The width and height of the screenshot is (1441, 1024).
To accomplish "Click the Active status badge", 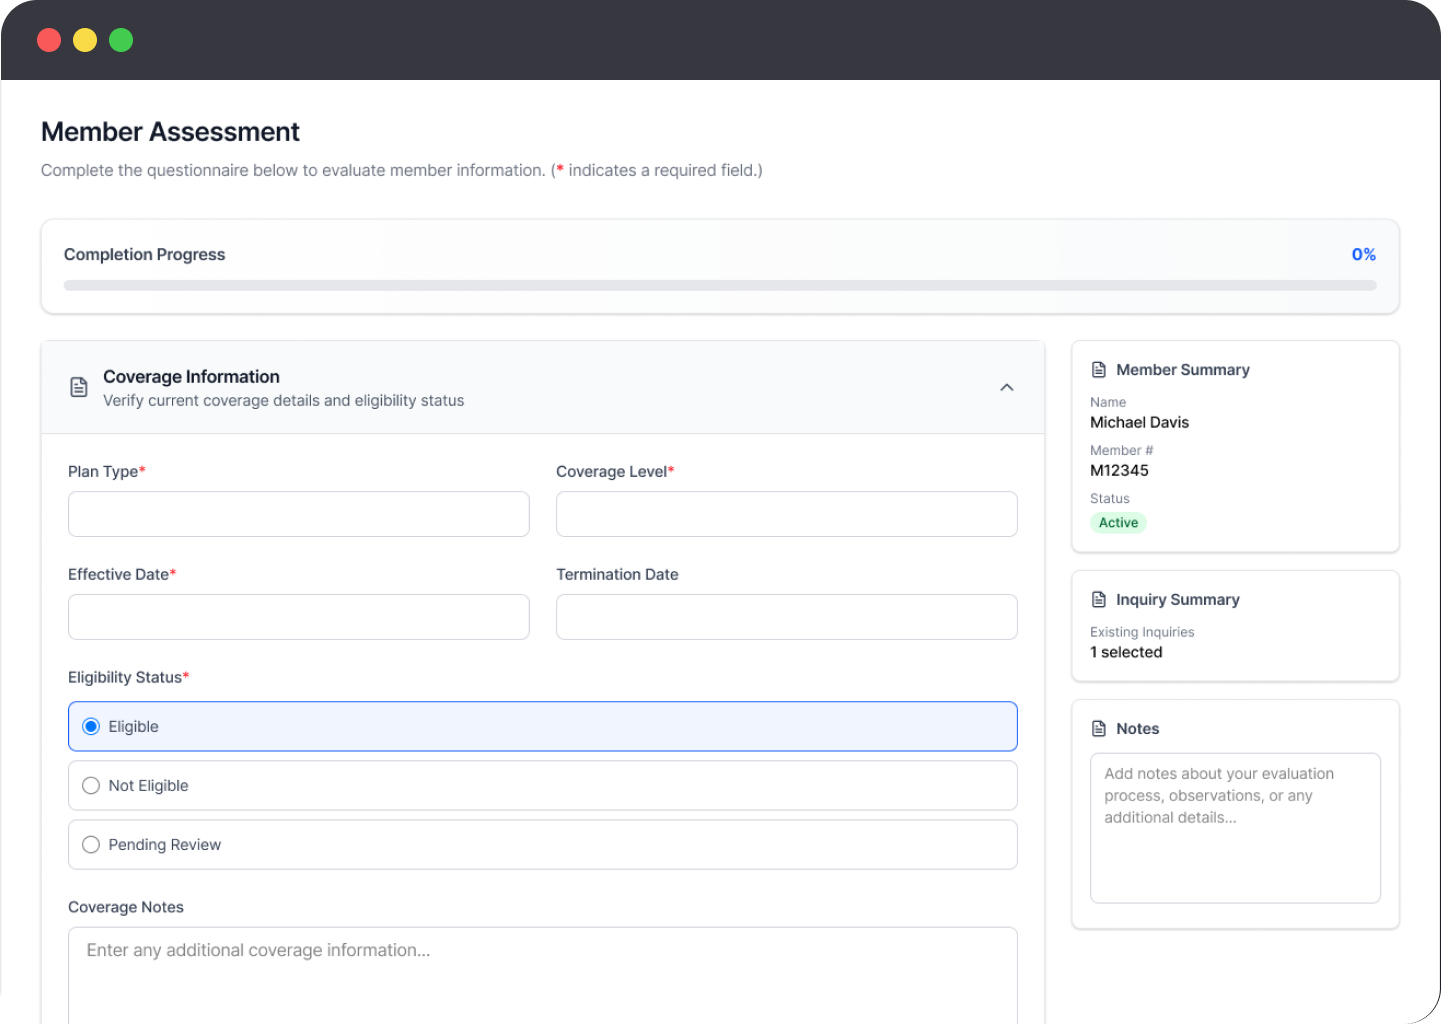I will click(x=1118, y=523).
